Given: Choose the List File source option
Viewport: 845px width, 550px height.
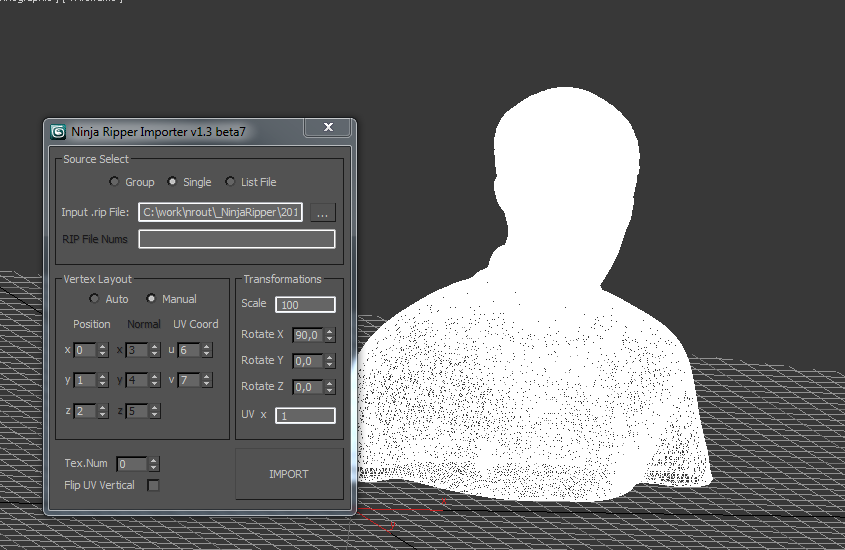Looking at the screenshot, I should click(x=230, y=182).
